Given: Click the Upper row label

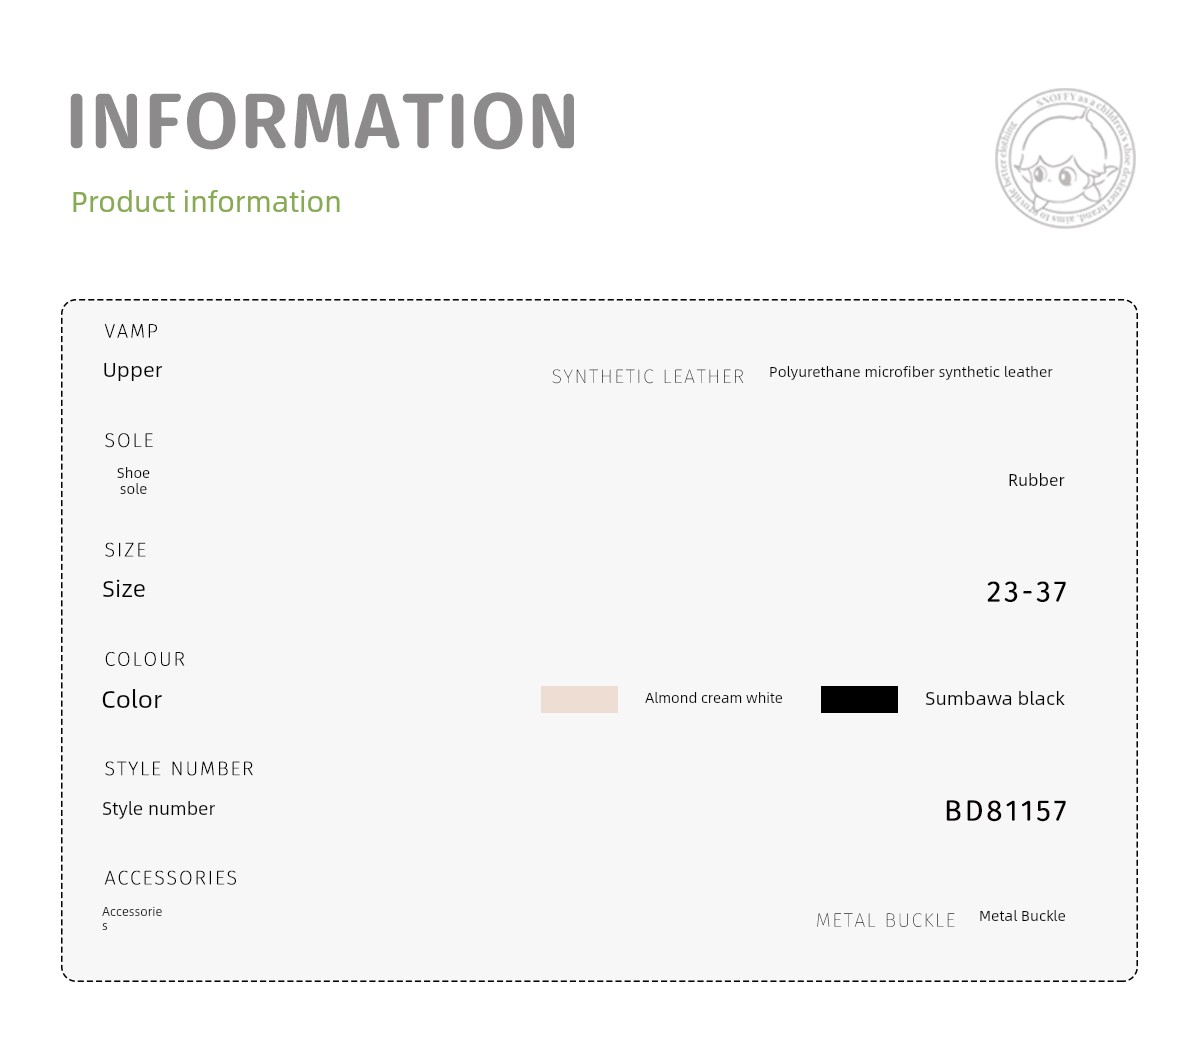Looking at the screenshot, I should [132, 370].
